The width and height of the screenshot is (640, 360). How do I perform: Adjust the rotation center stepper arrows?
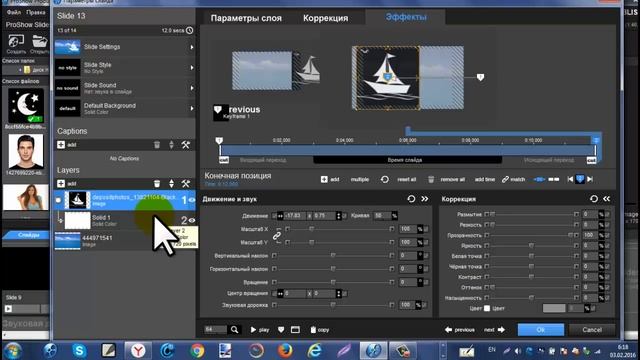point(338,293)
